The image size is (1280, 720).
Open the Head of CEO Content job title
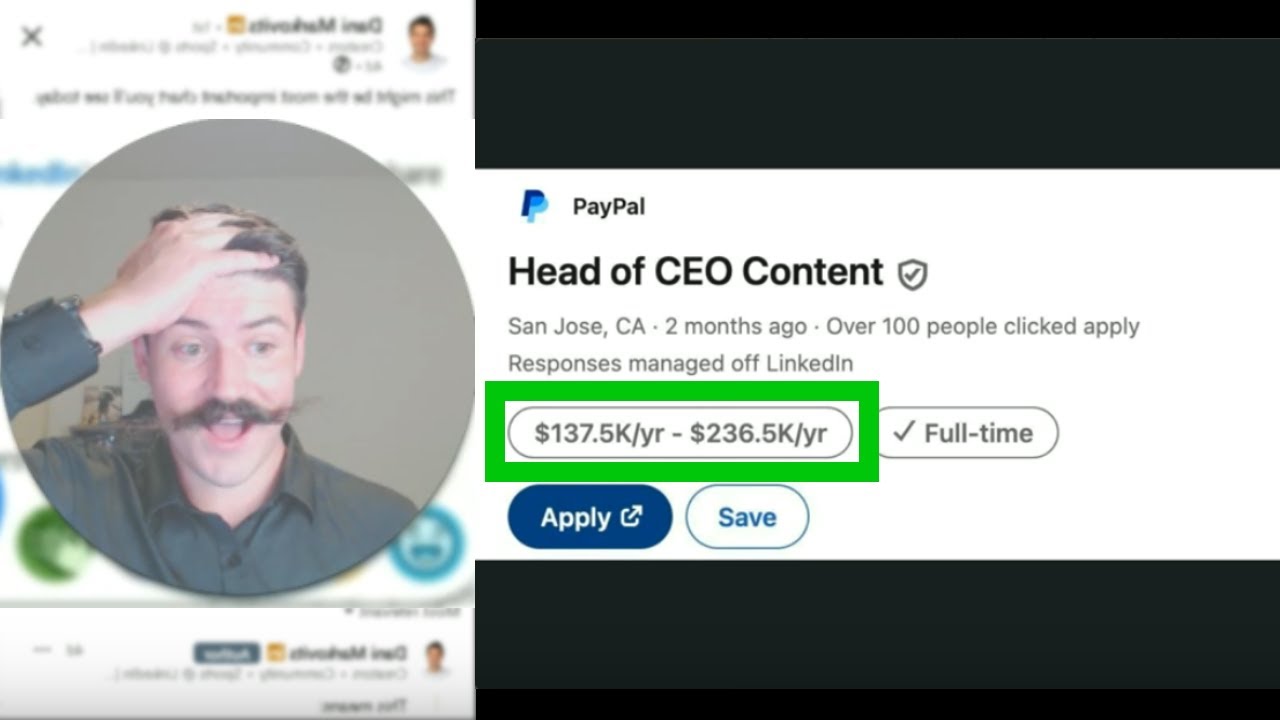coord(696,272)
